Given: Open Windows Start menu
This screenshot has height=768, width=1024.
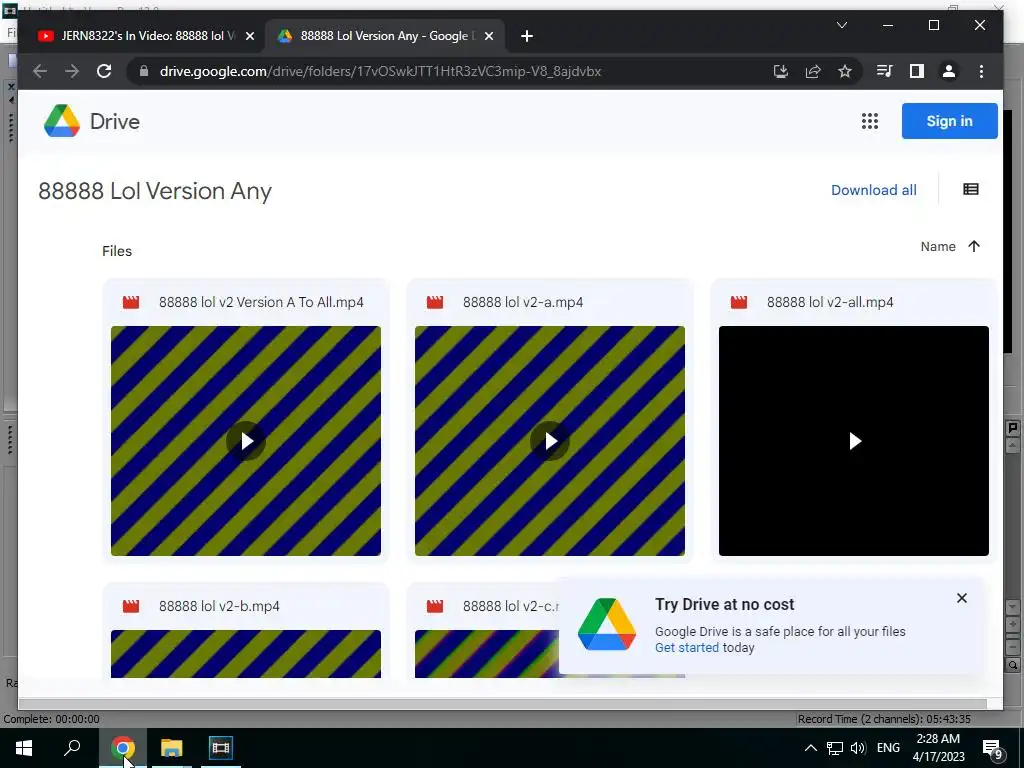Looking at the screenshot, I should coord(24,748).
